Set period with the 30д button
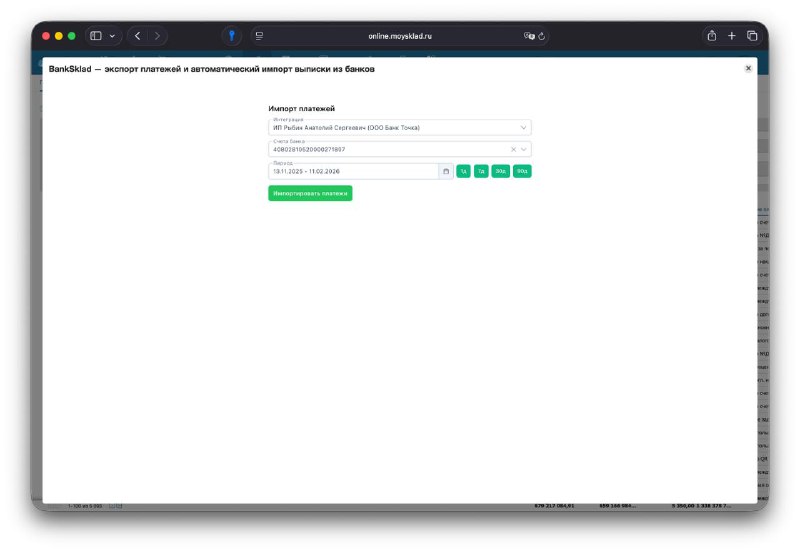800x552 pixels. click(x=501, y=171)
